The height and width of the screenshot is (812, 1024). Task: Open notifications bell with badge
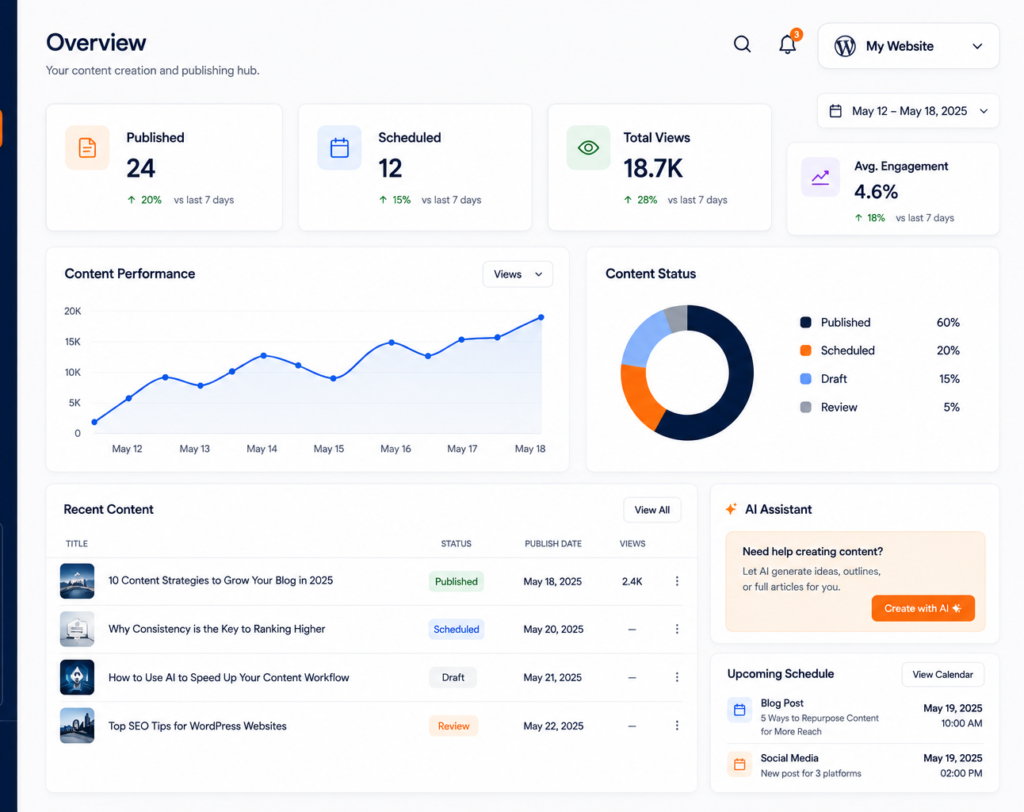[x=788, y=44]
